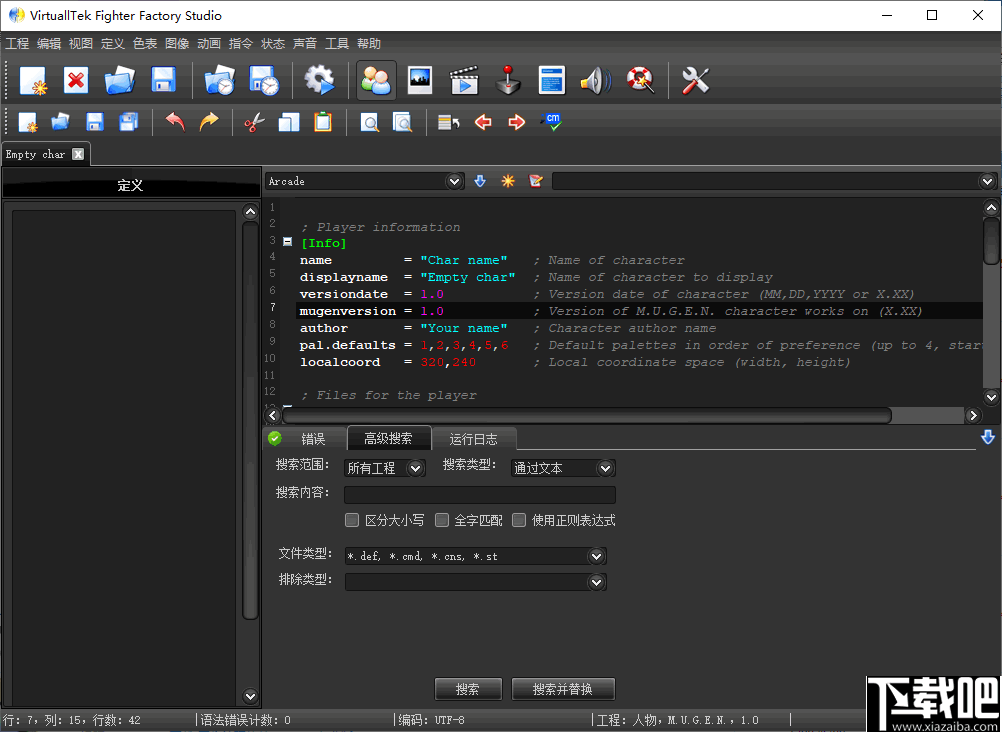
Task: Open the 搜索范围 dropdown showing 所有工程
Action: pos(385,468)
